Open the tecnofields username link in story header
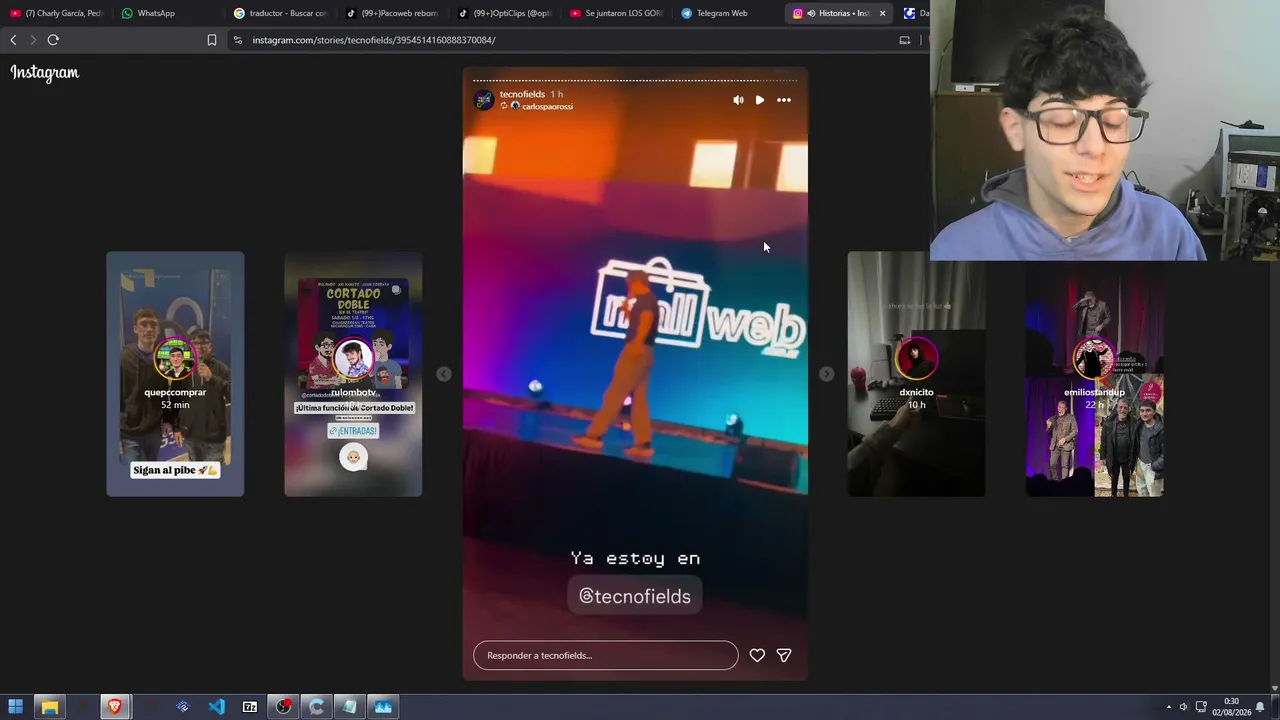 522,94
